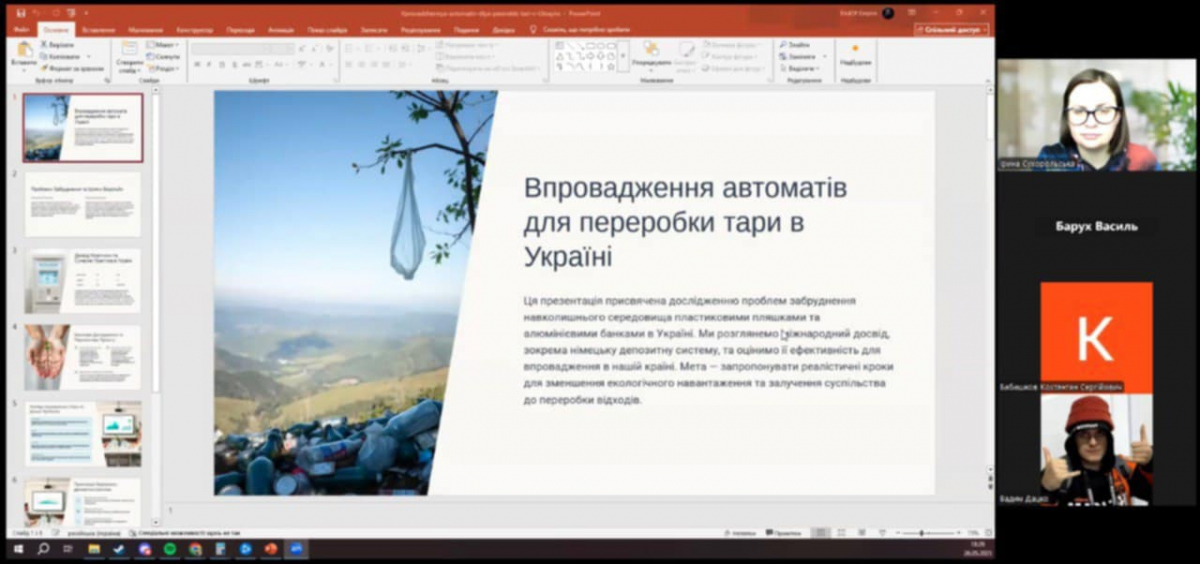This screenshot has height=564, width=1200.
Task: Switch to PowerPoint orange taskbar icon
Action: pos(270,549)
